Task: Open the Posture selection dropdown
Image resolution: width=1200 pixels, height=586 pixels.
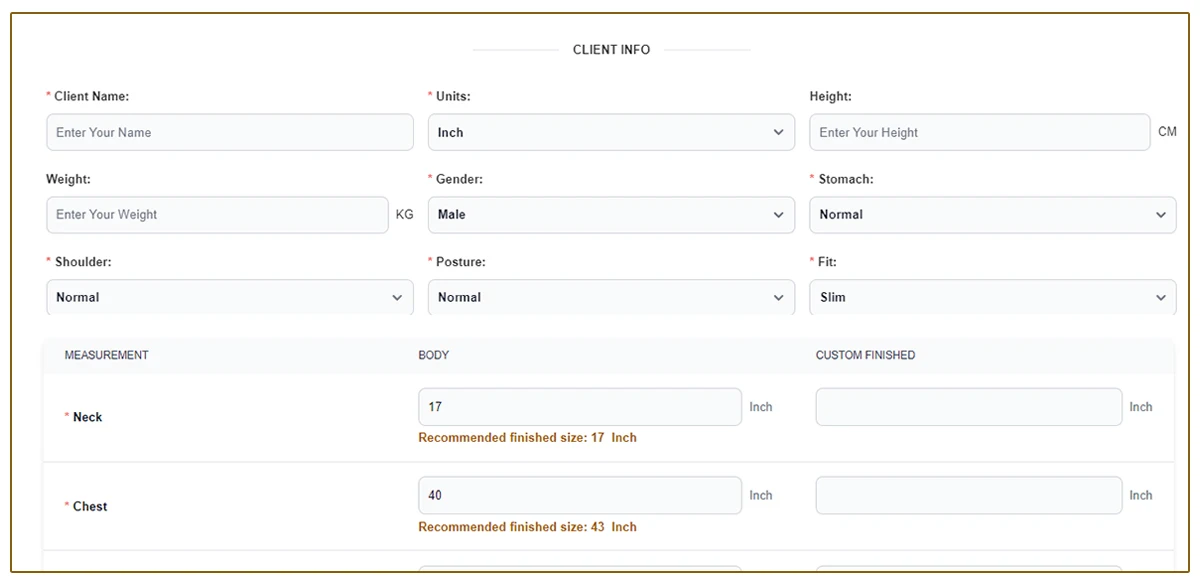Action: click(x=610, y=297)
